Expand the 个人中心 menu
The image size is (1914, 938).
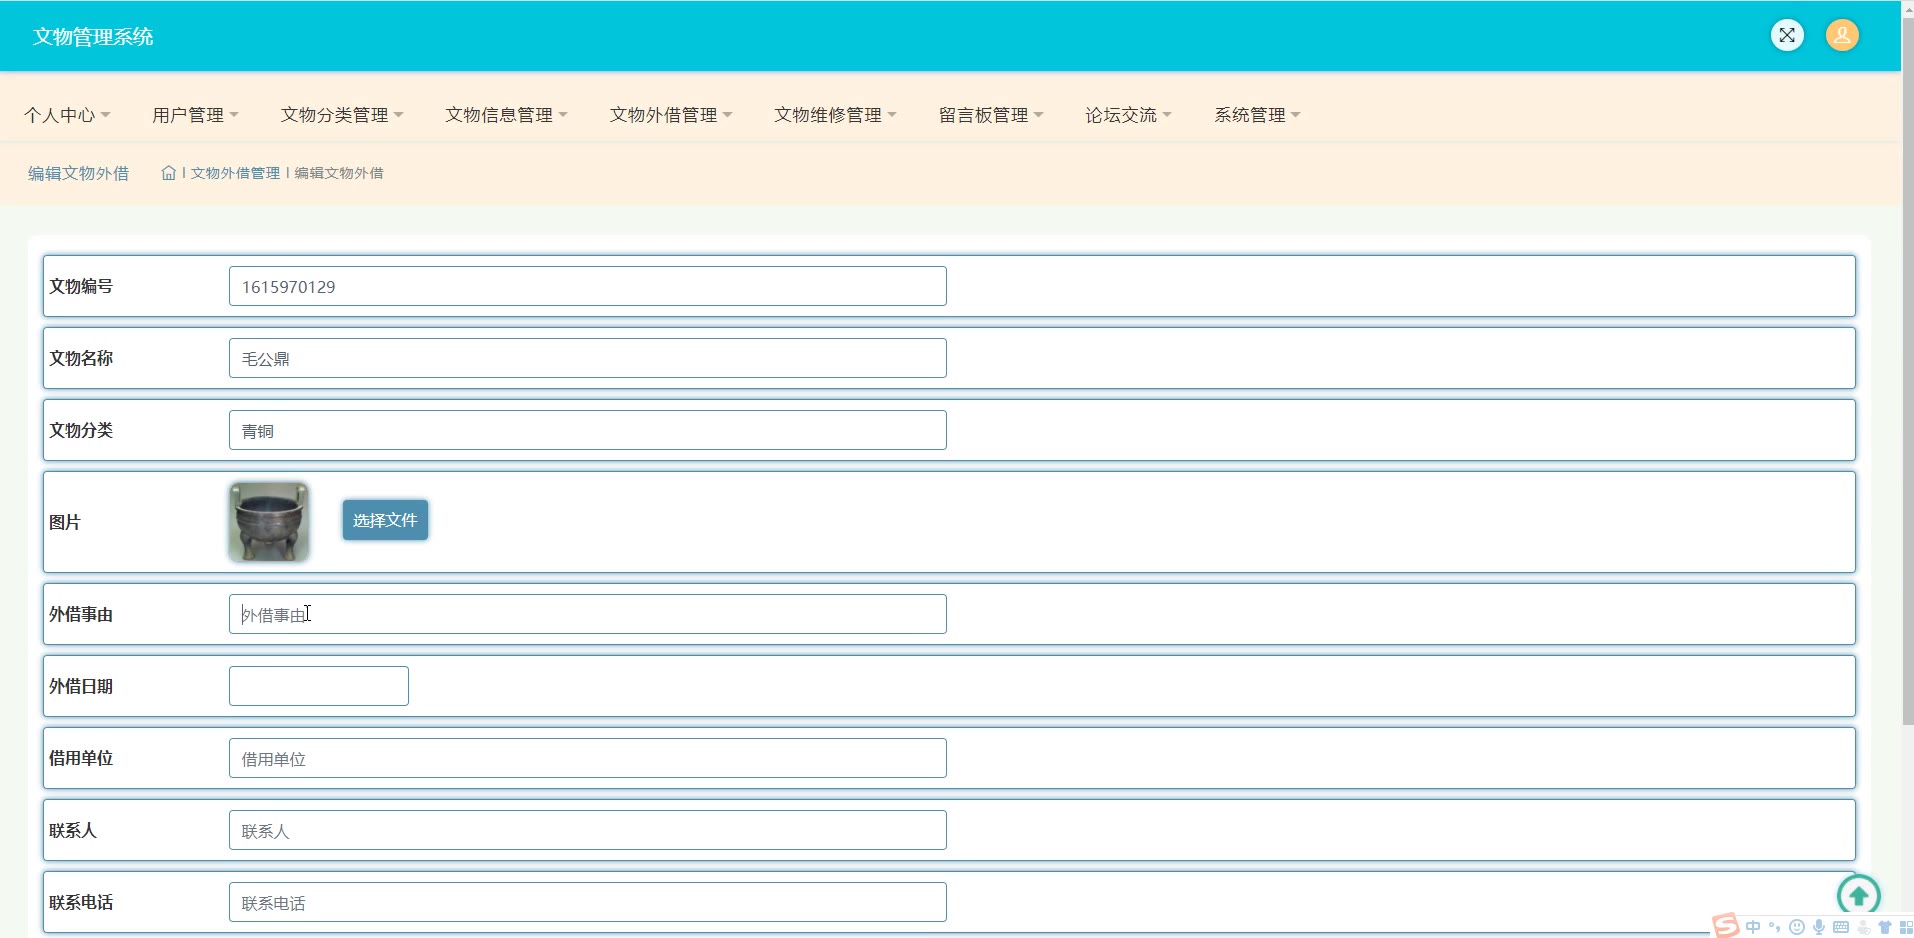point(67,115)
